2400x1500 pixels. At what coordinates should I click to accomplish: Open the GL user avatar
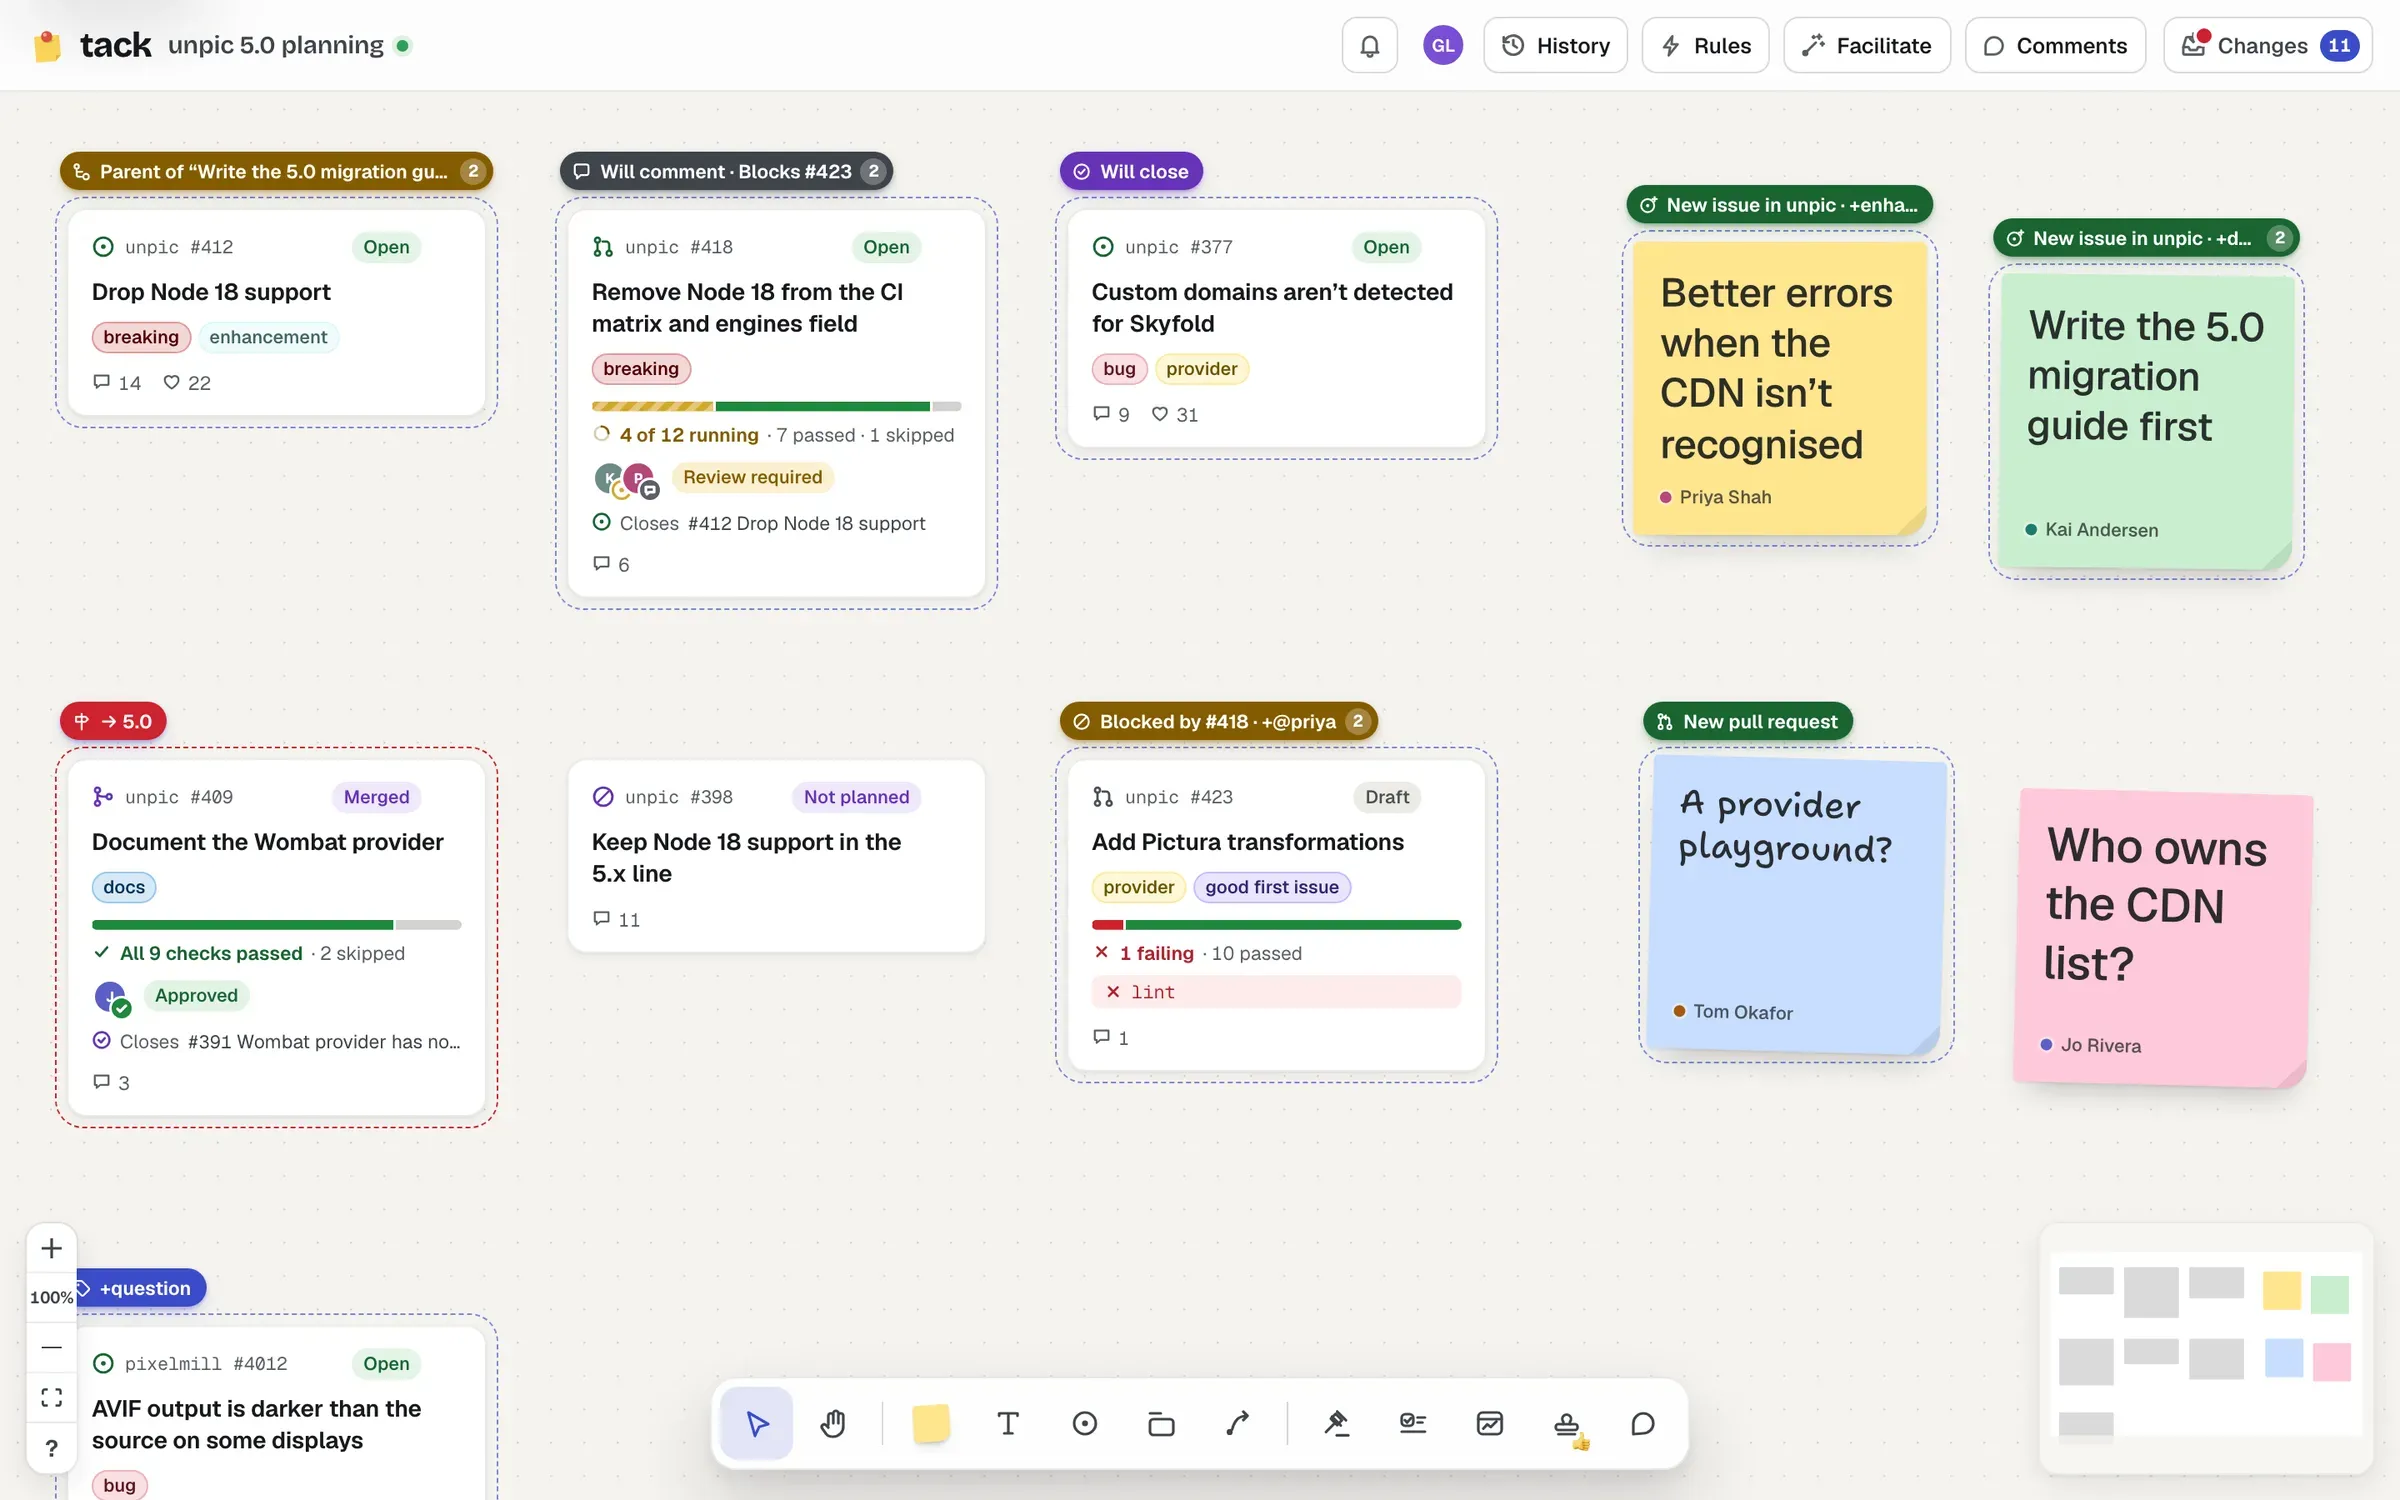[1443, 45]
